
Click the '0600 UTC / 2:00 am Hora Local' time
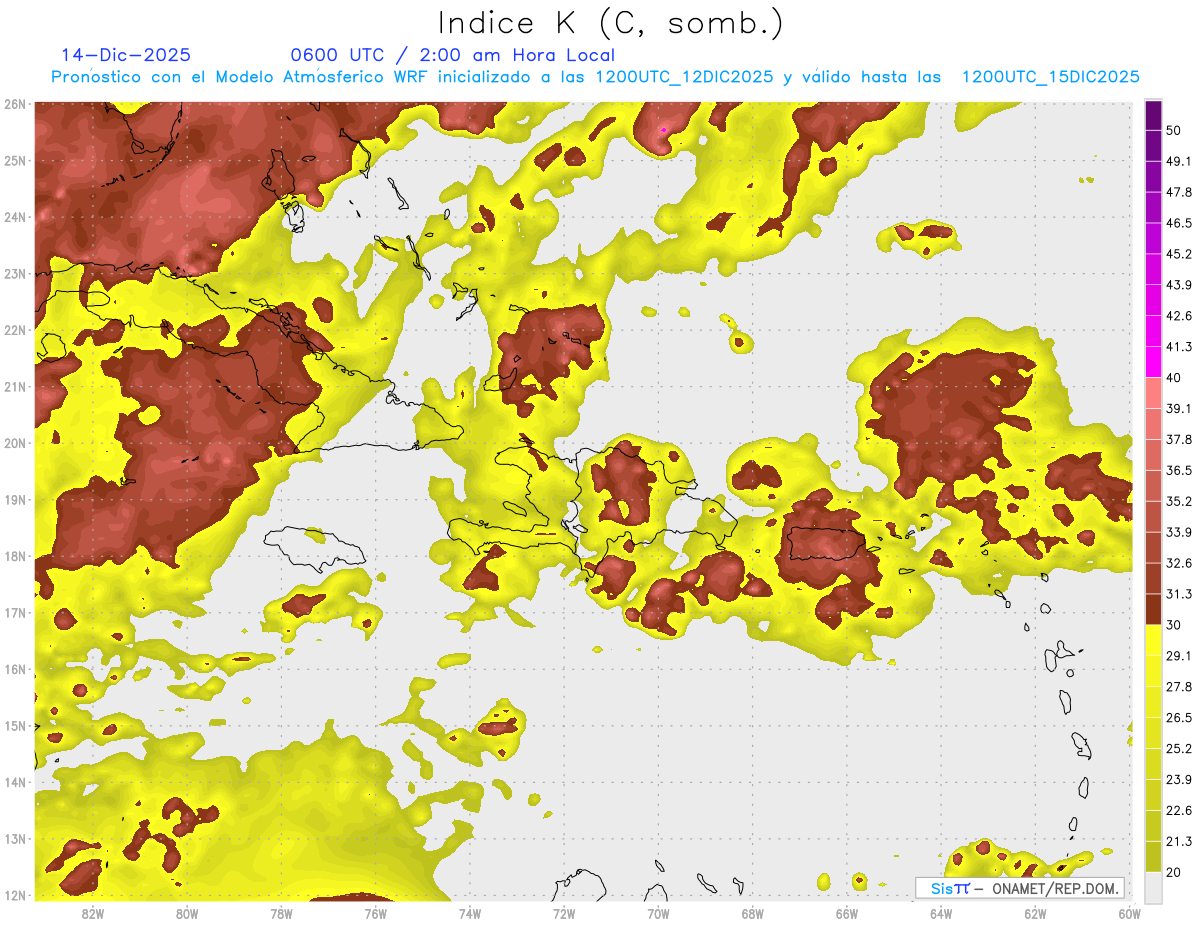452,55
